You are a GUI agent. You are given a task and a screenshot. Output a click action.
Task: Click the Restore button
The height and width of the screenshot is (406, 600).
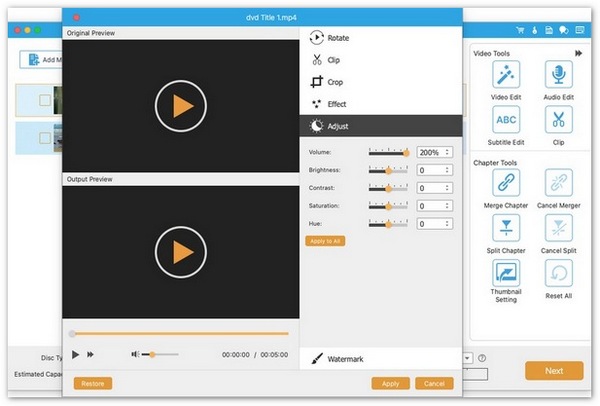[93, 383]
